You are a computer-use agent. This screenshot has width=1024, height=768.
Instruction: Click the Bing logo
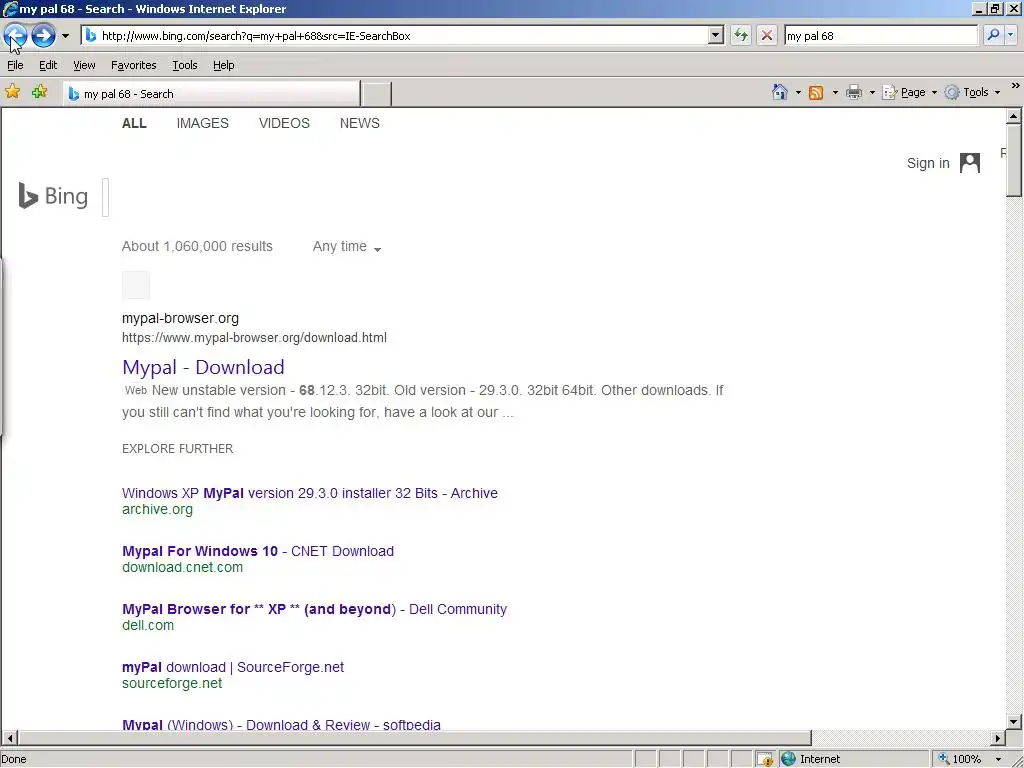click(53, 196)
